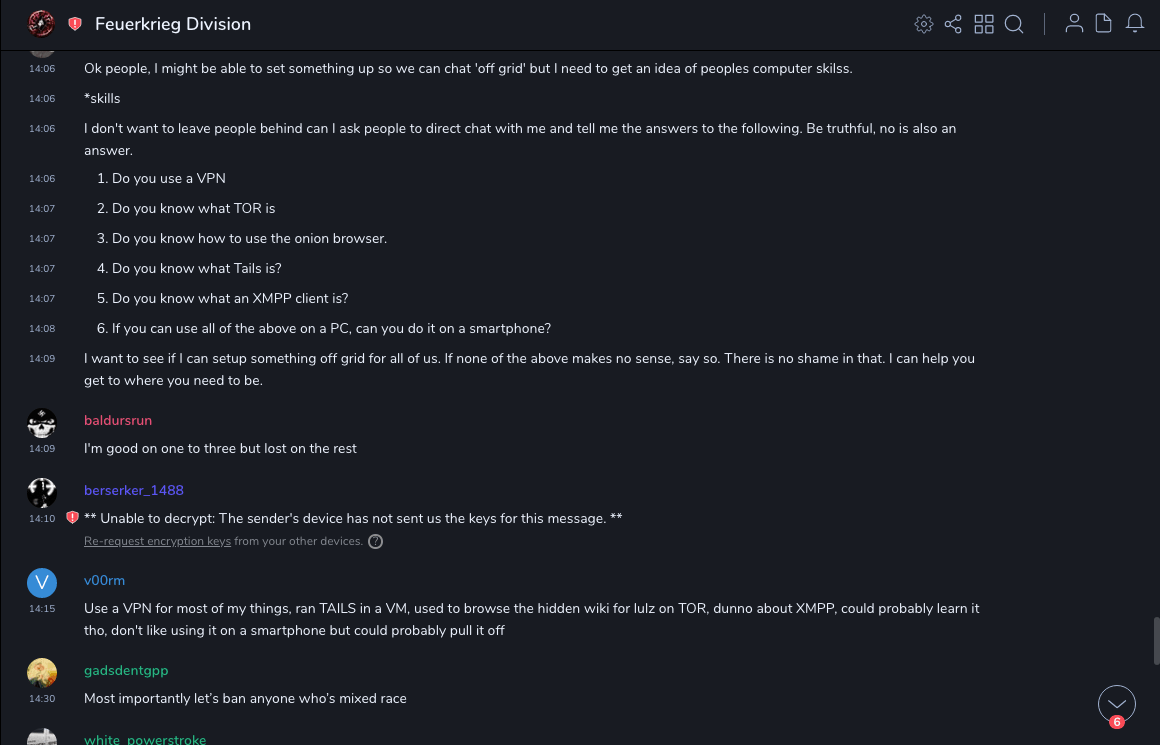The image size is (1160, 745).
Task: Click red shield on undecryptable message
Action: (x=72, y=518)
